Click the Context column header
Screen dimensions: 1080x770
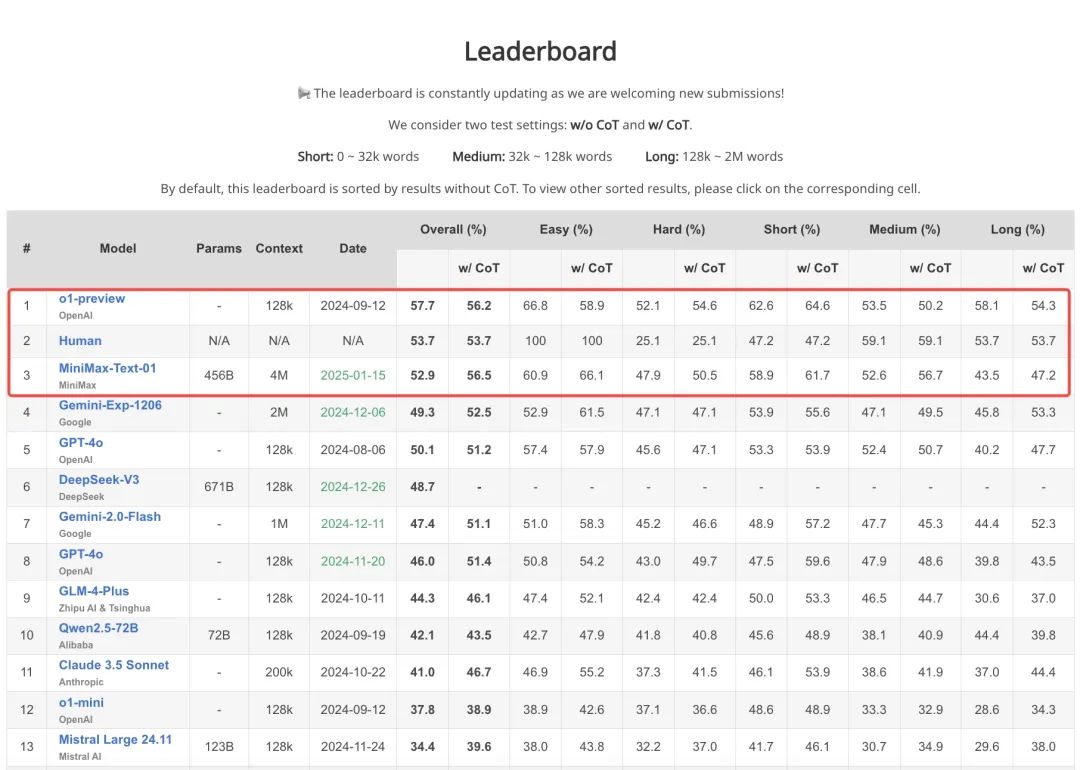(279, 249)
